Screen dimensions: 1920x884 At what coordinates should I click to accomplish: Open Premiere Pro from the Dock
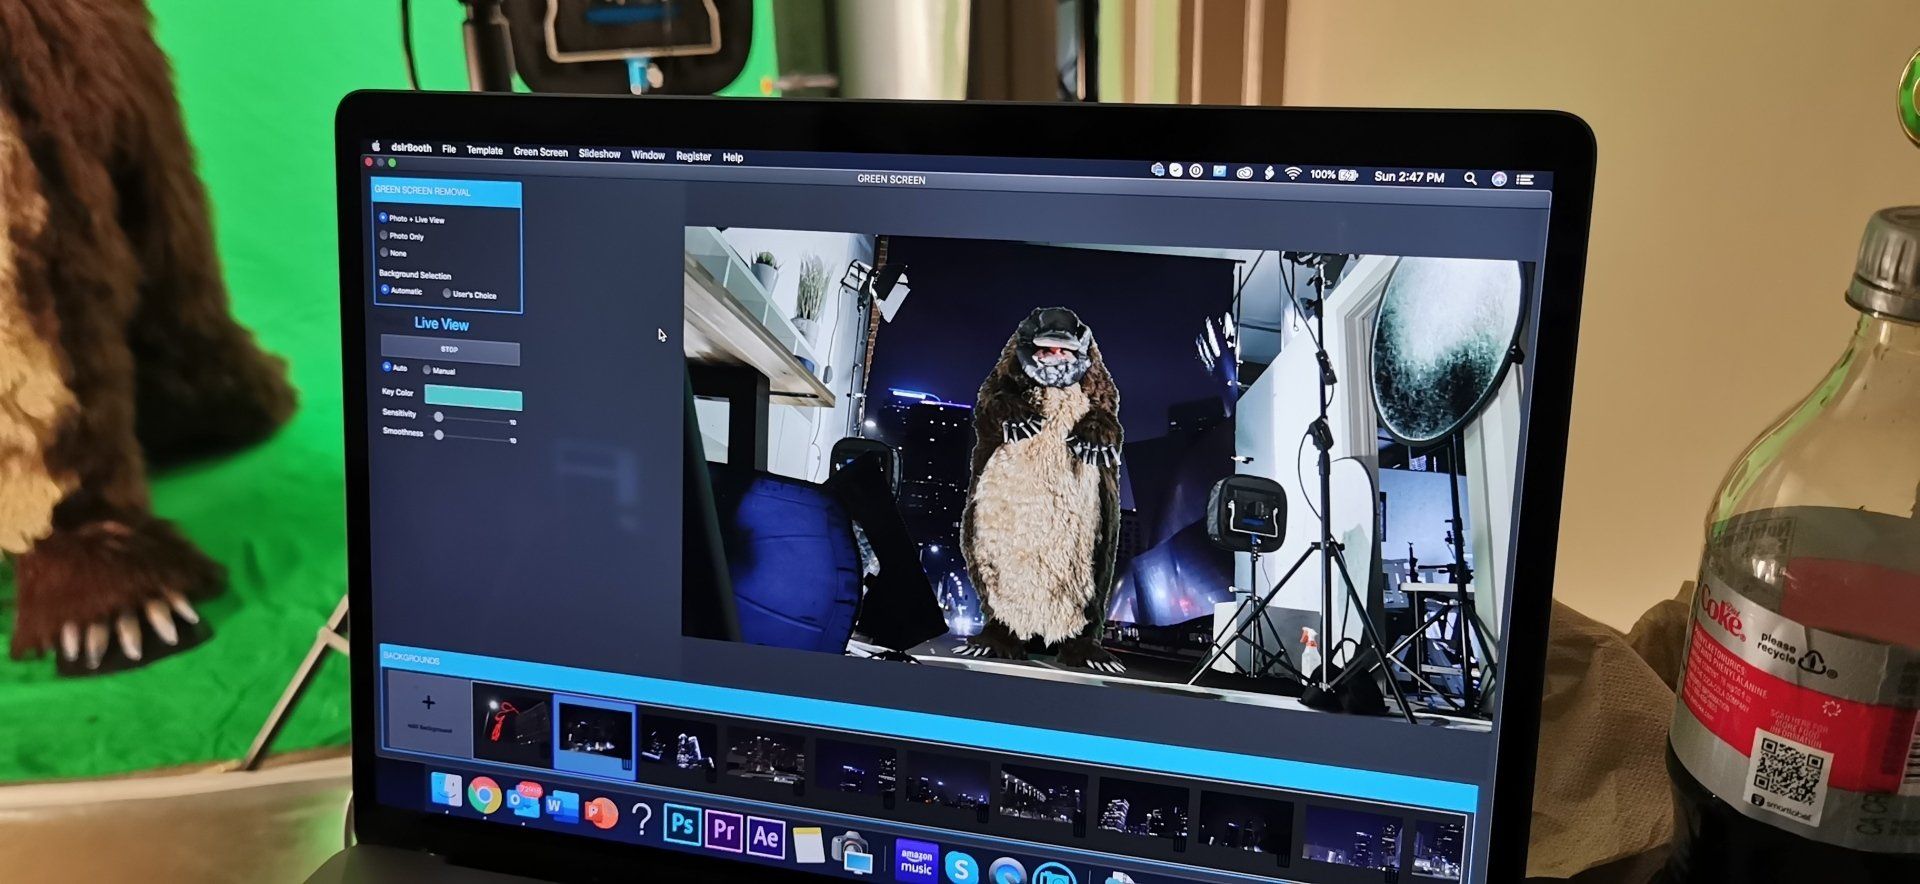point(724,830)
